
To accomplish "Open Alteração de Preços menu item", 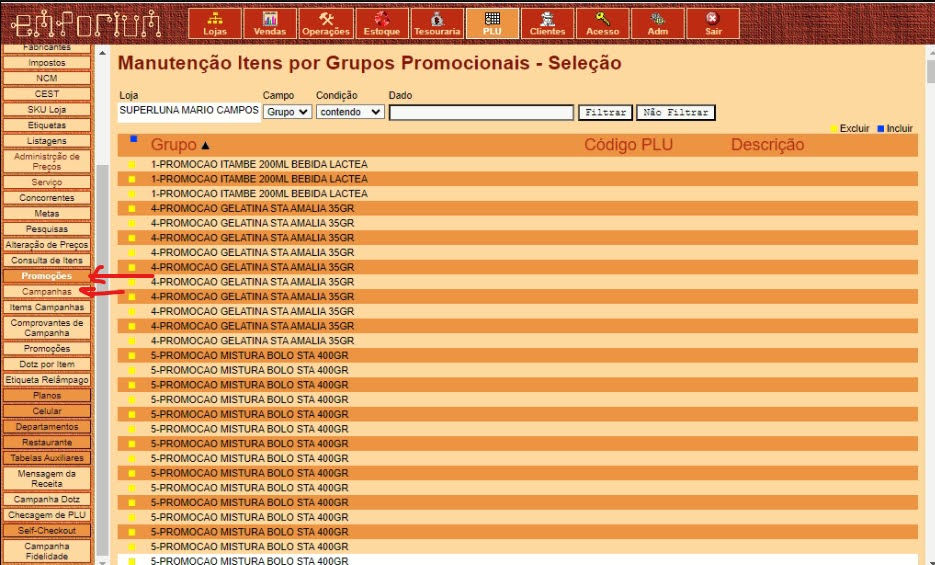I will (x=47, y=245).
